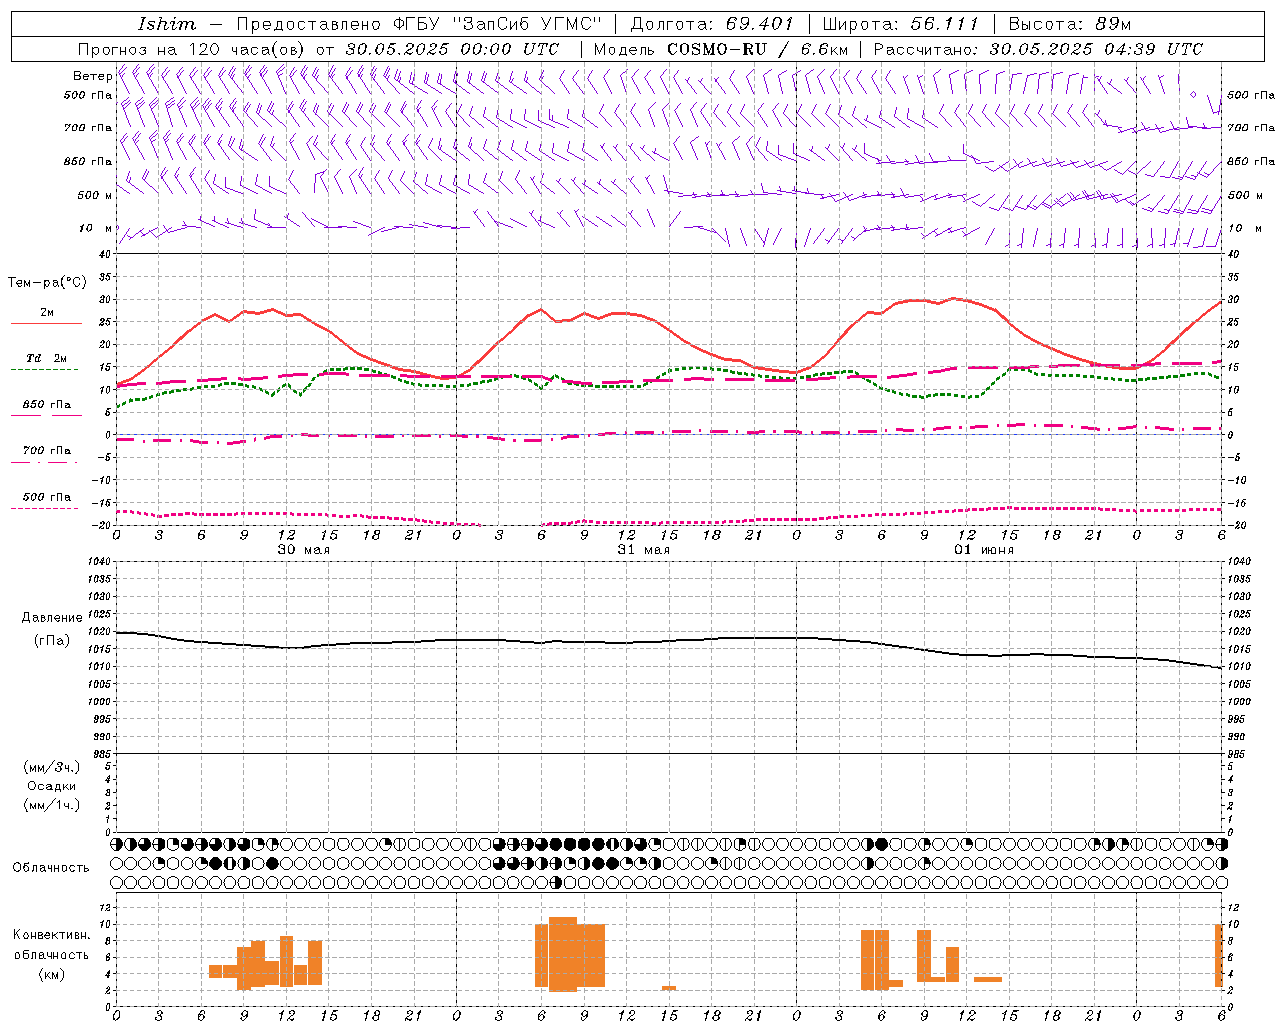Screen dimensions: 1280x1024
Task: Click the small orange bar near hour 15, 31 мая
Action: coord(668,988)
